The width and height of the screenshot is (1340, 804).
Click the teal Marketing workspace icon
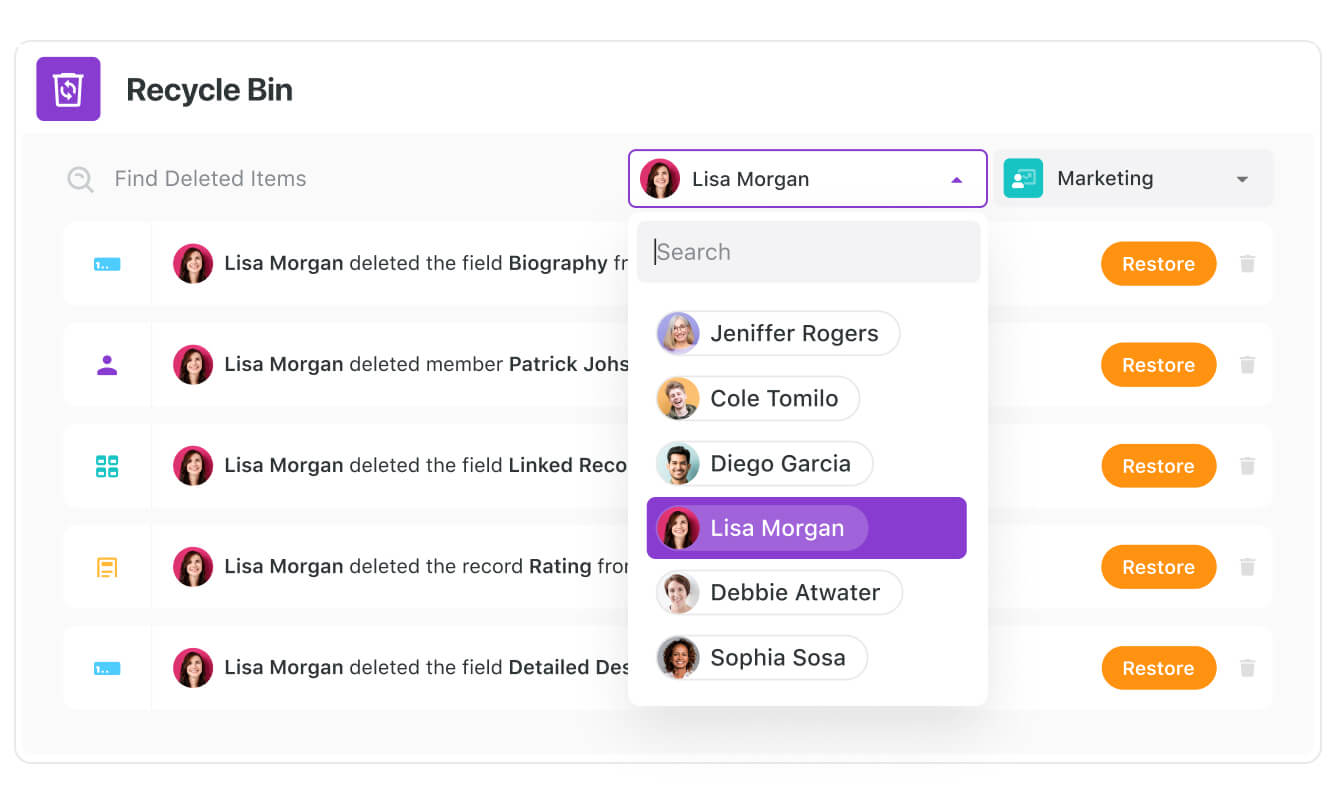pyautogui.click(x=1023, y=179)
